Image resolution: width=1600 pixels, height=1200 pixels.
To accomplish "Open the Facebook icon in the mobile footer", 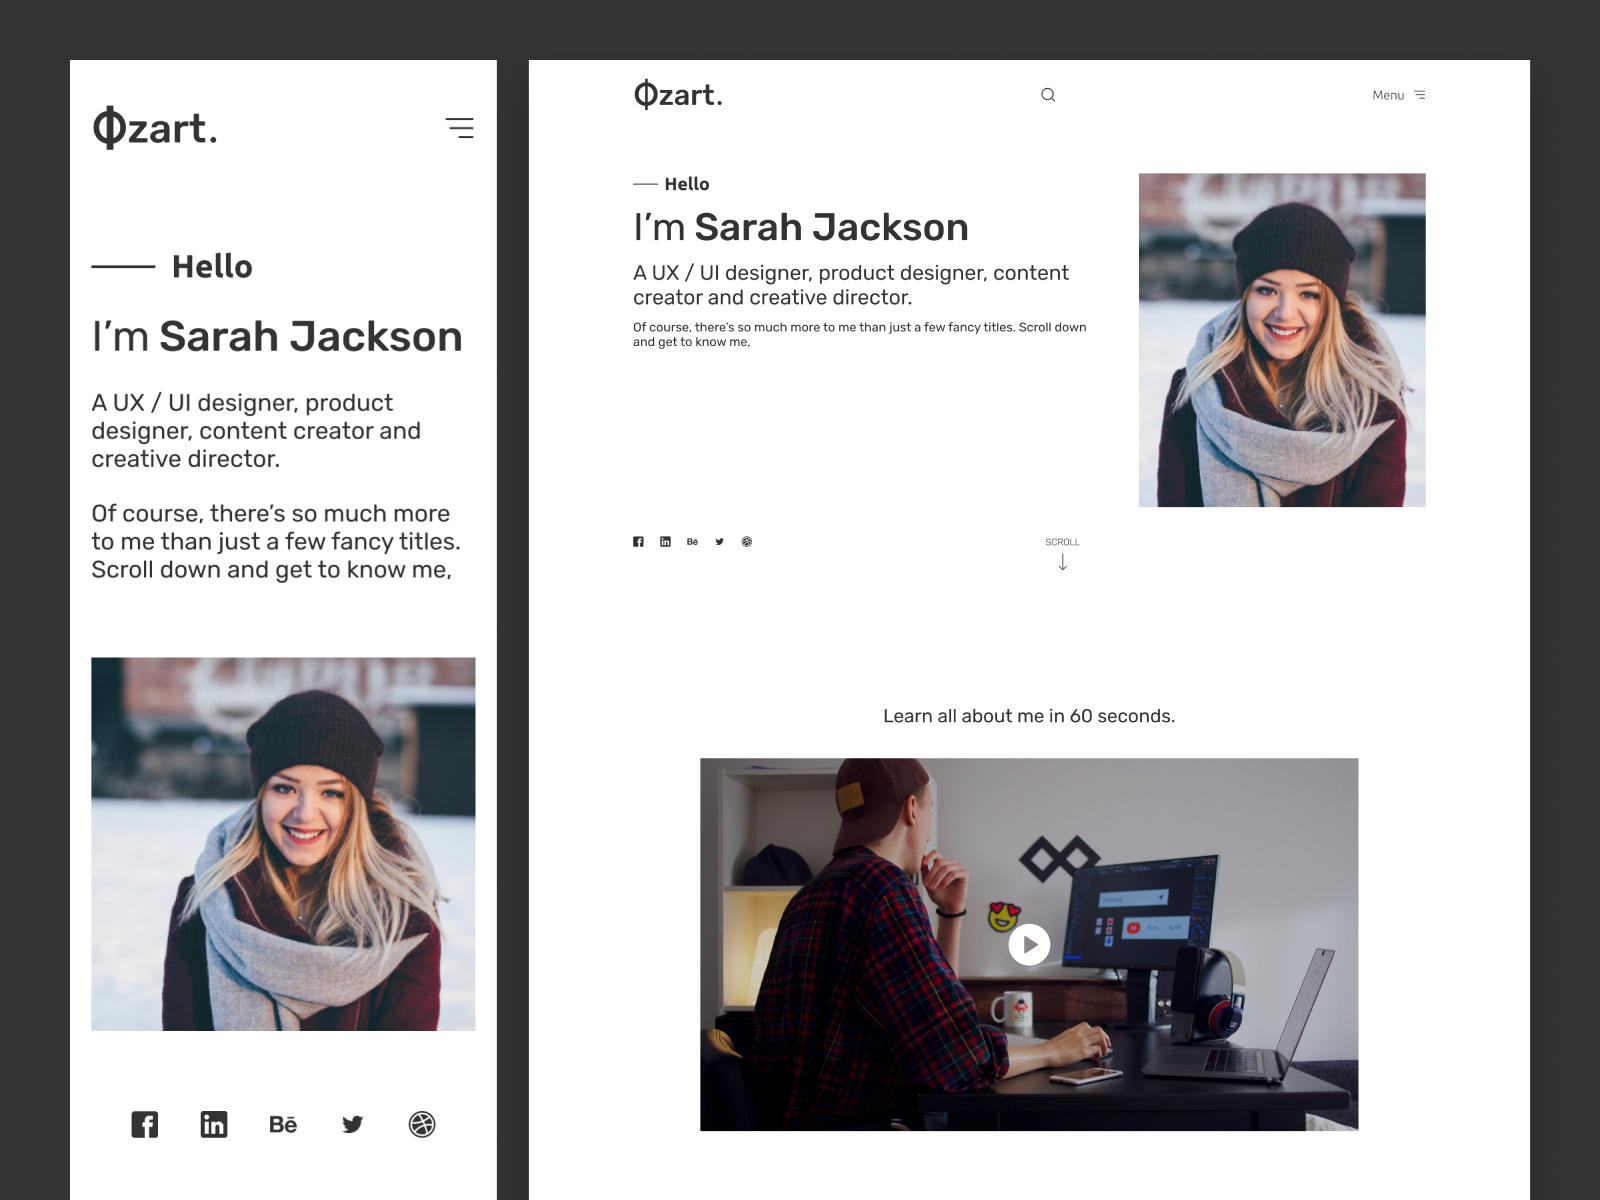I will click(x=145, y=1124).
